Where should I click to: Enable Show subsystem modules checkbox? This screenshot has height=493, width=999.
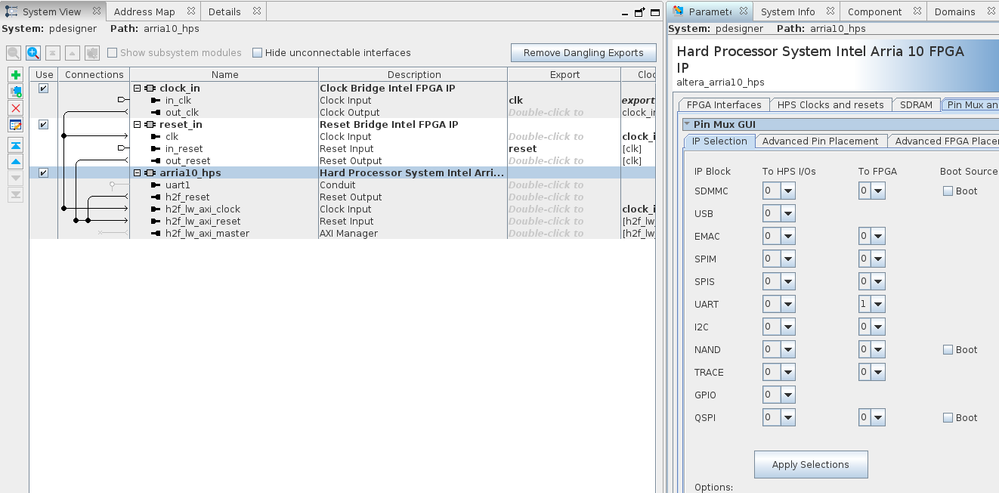pos(112,53)
